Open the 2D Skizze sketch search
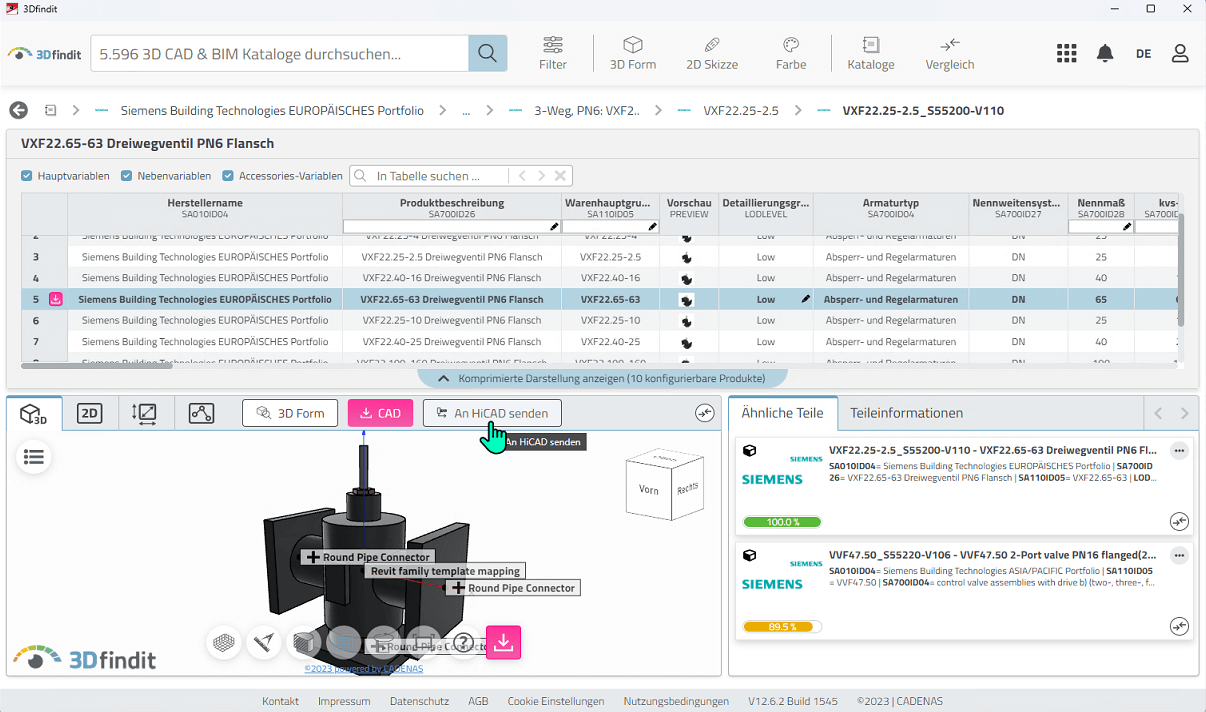This screenshot has width=1206, height=712. click(712, 53)
